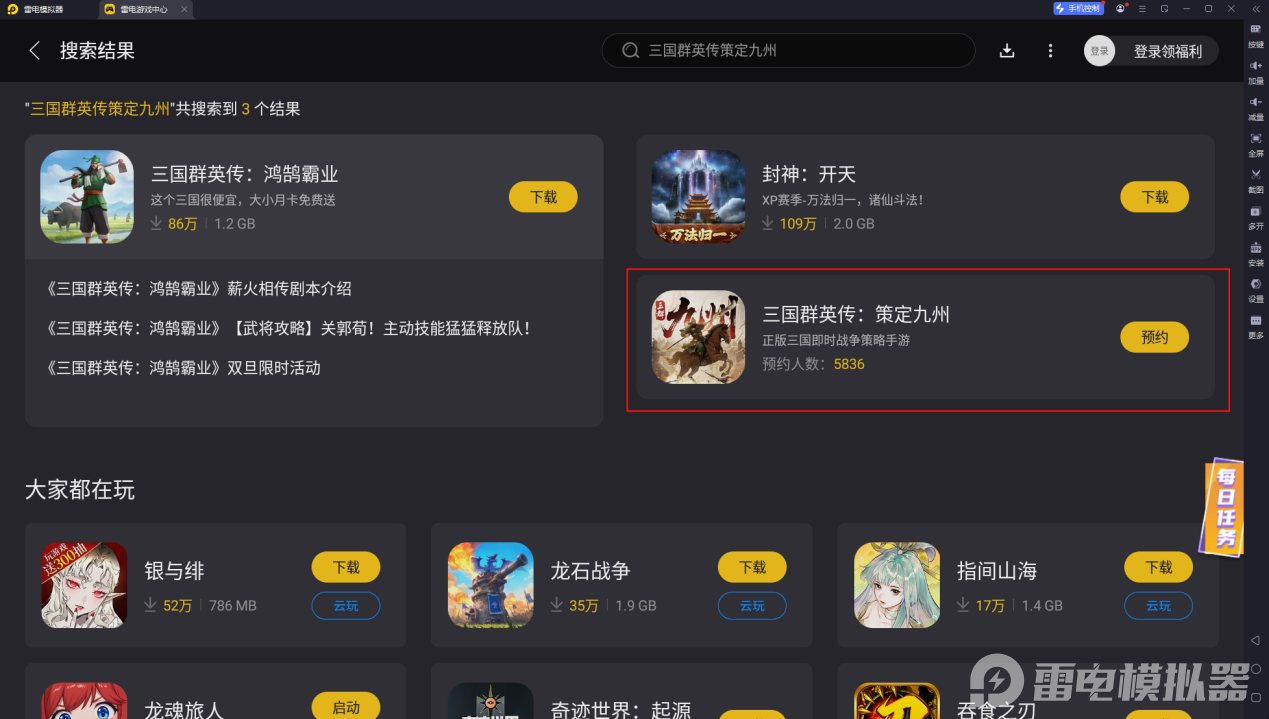Toggle fullscreen with the 全屏 icon
1269x719 pixels.
(1256, 144)
